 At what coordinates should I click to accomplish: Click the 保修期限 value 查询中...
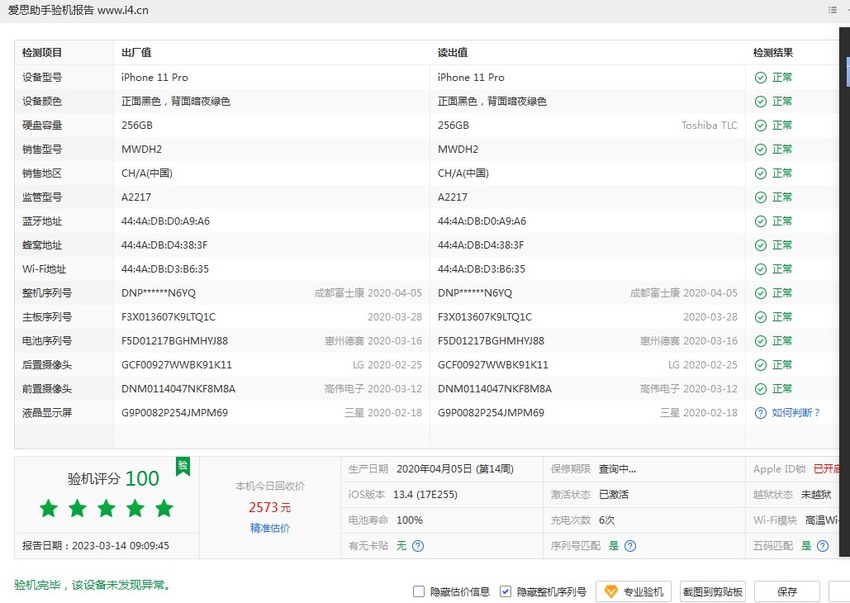617,469
